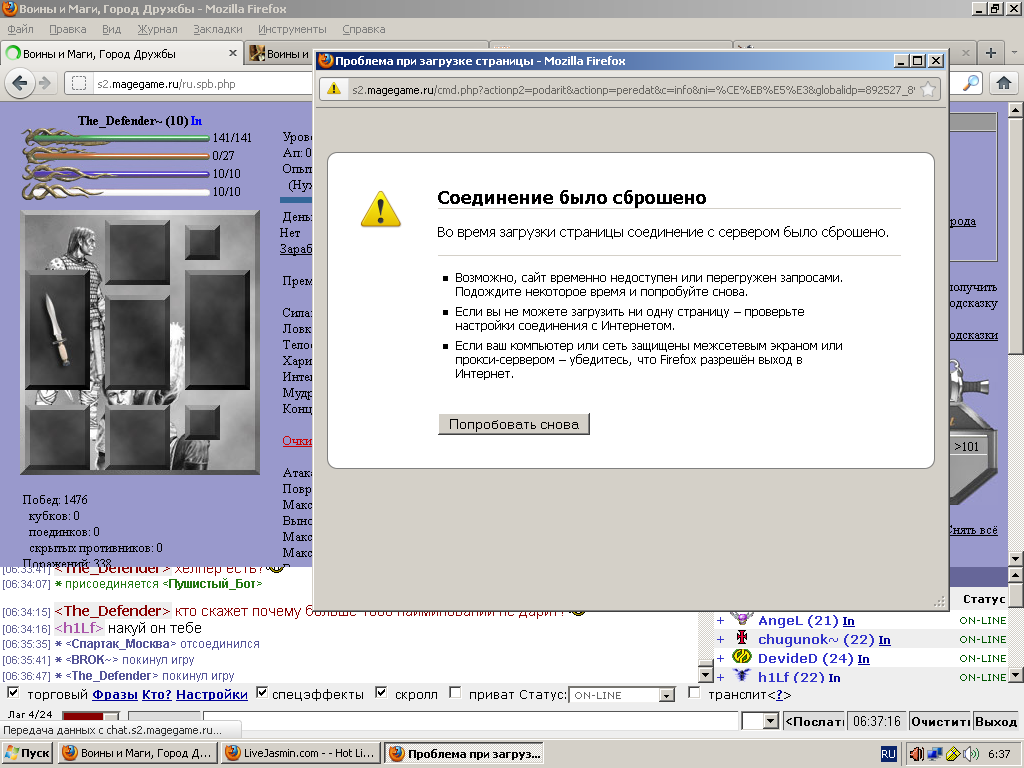Click the player list scrollbar down arrow
Viewport: 1024px width, 768px height.
coord(1016,675)
